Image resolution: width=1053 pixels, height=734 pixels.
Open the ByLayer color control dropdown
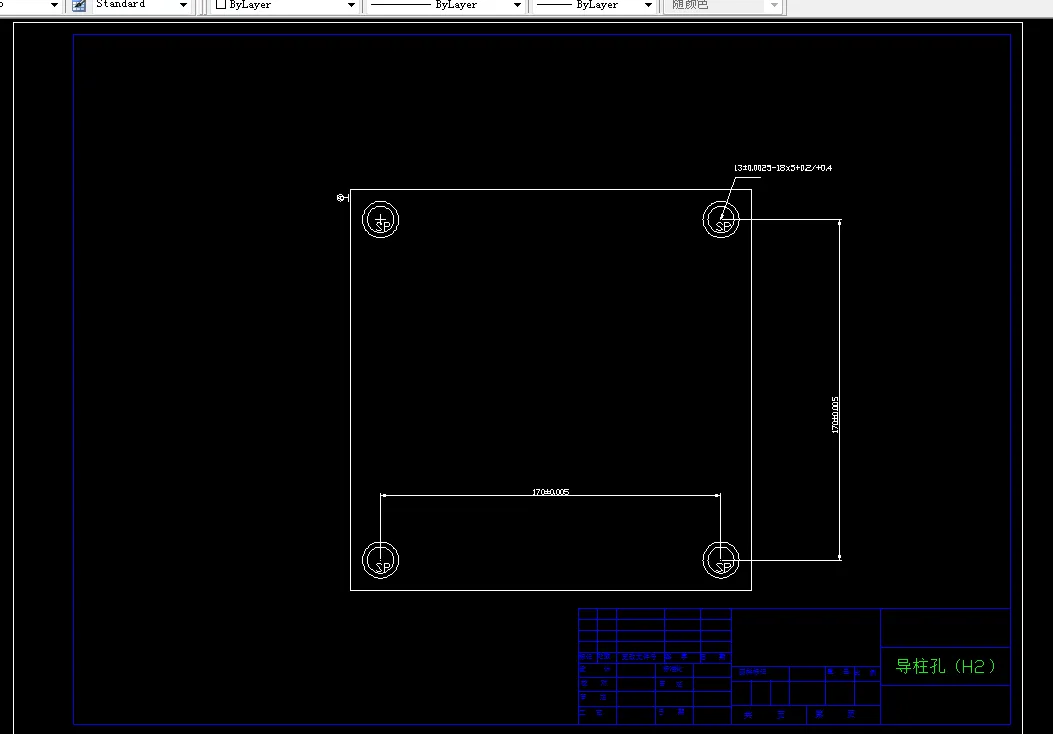point(285,5)
